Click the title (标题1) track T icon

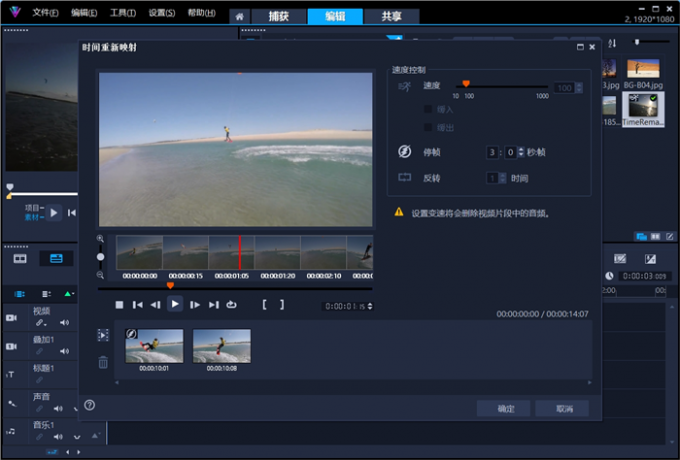[x=10, y=375]
